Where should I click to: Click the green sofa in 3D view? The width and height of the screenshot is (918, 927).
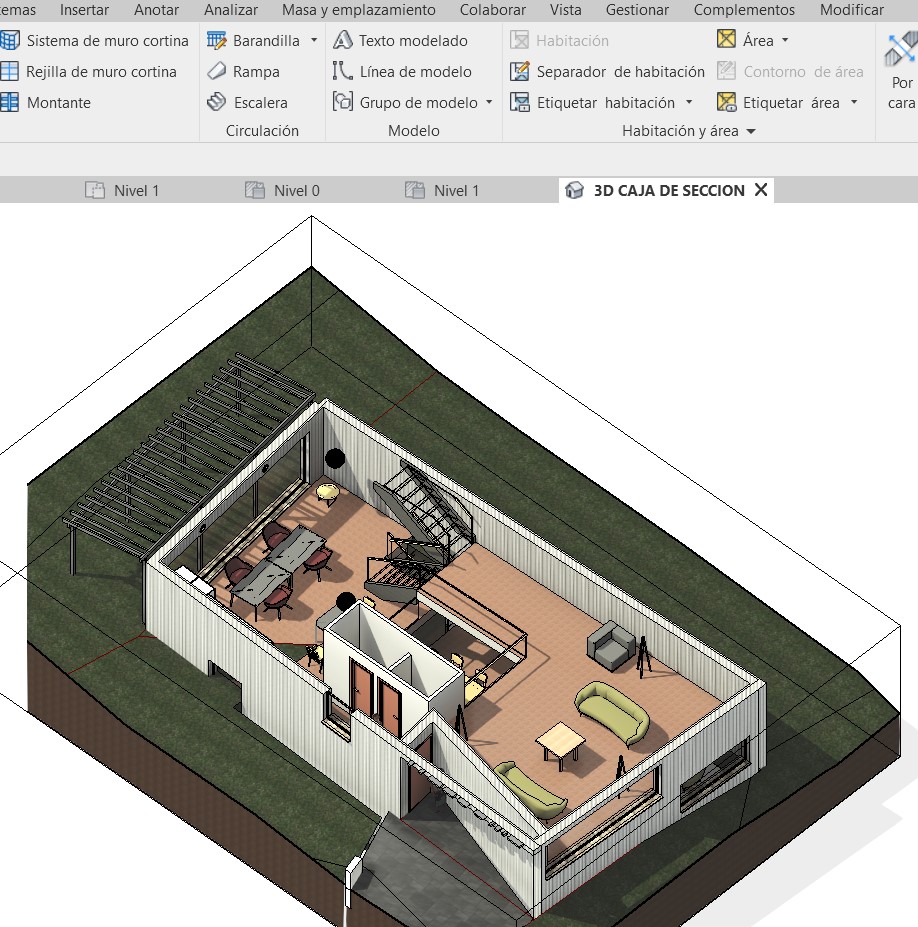click(612, 711)
